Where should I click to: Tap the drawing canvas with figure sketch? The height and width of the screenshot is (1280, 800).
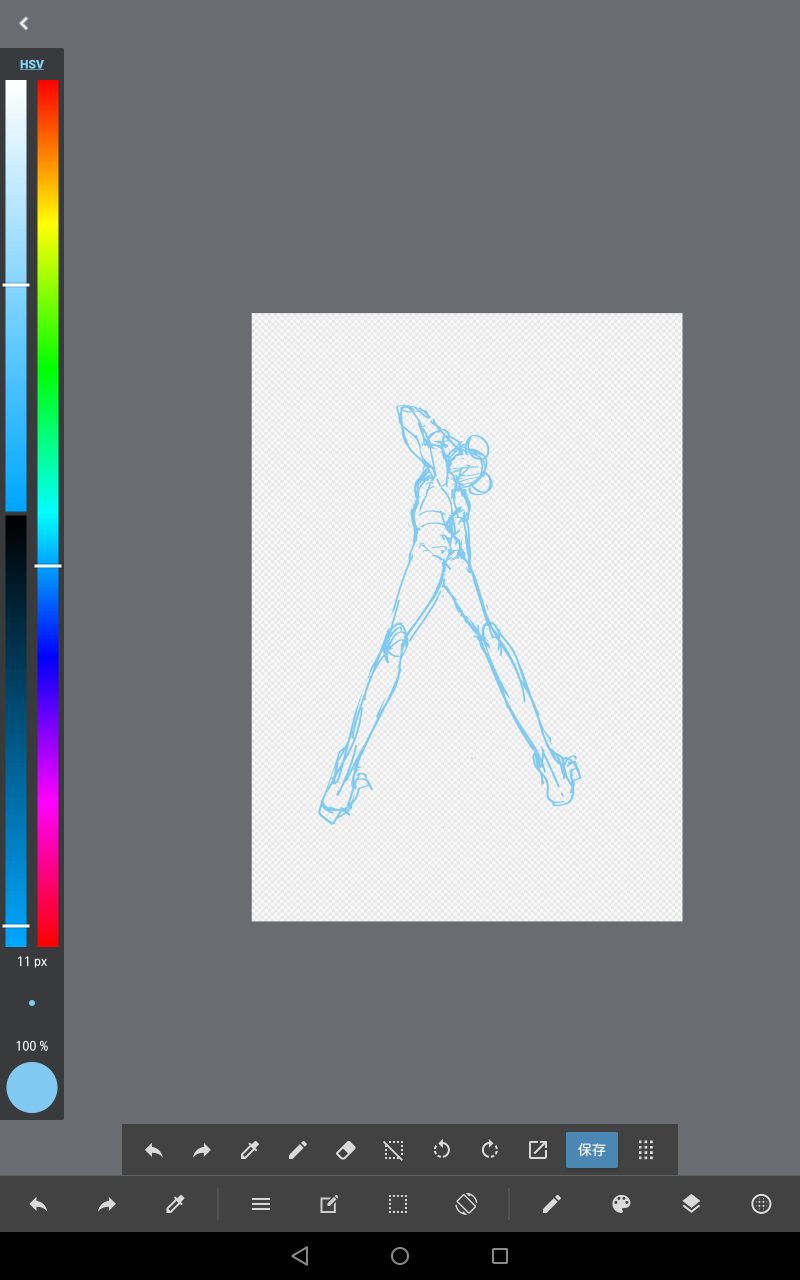467,617
